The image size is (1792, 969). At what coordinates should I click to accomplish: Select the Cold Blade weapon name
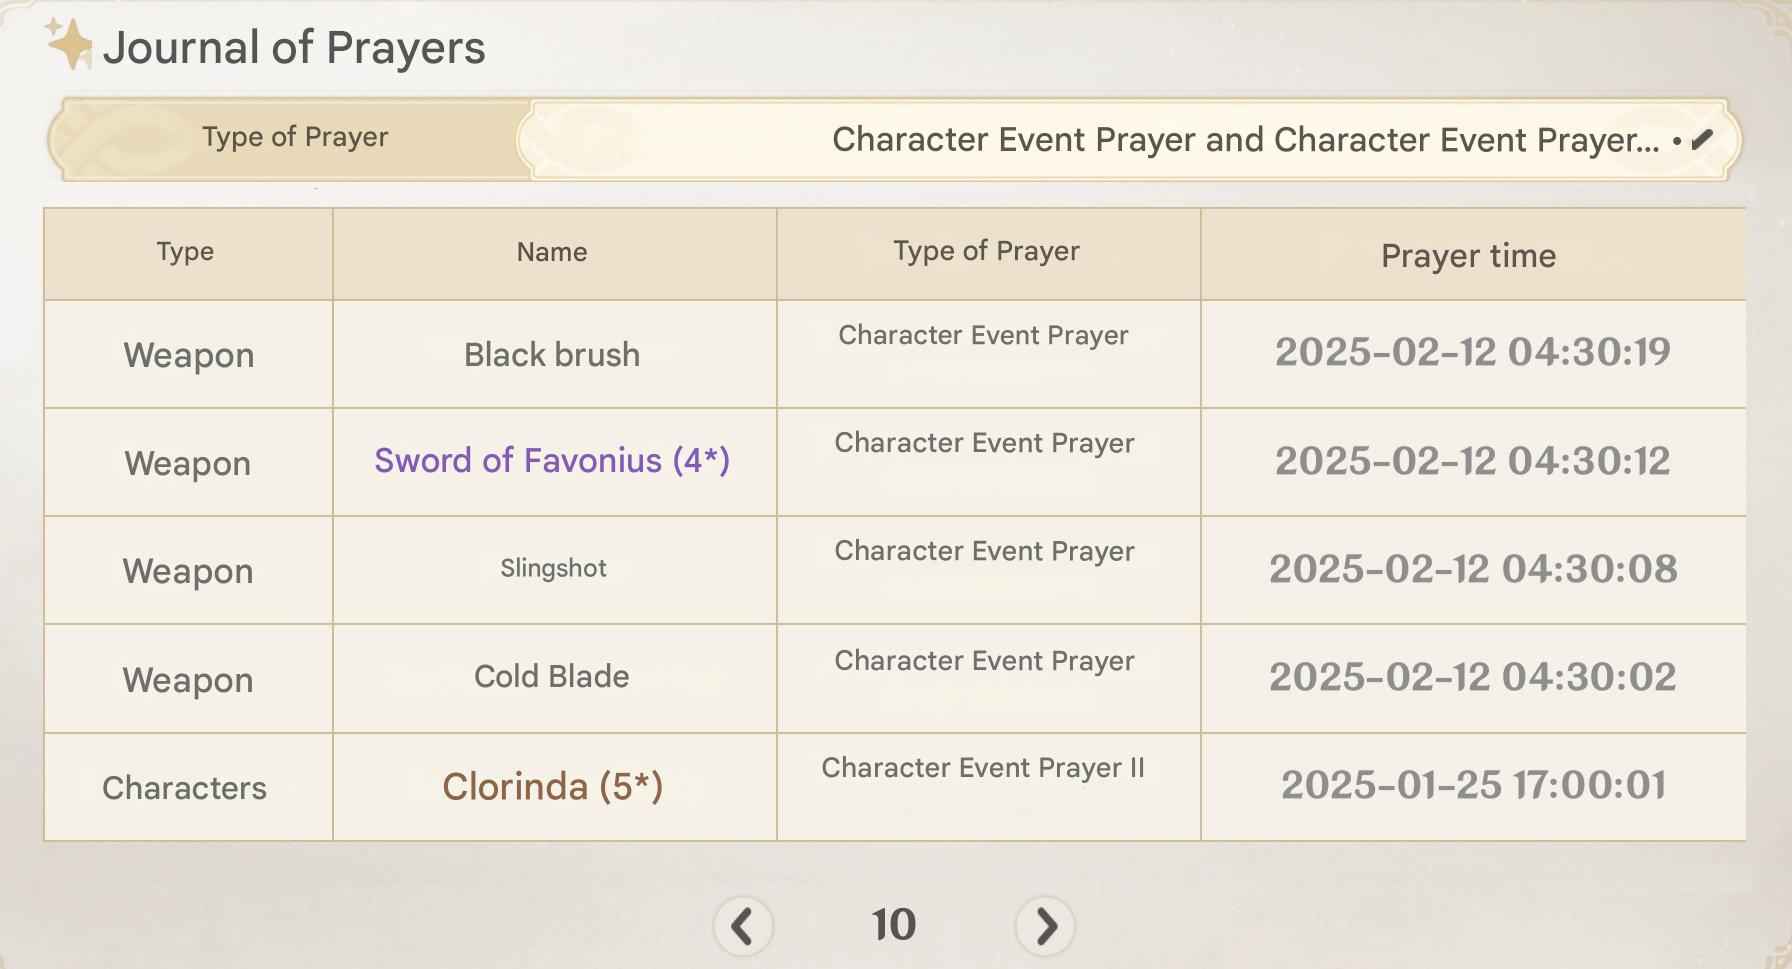click(552, 676)
